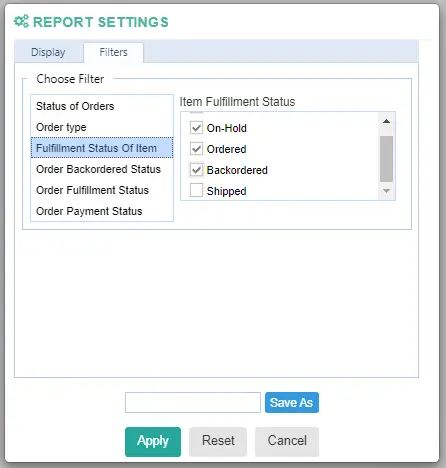The height and width of the screenshot is (468, 446).
Task: Click the scroll up arrow in status list
Action: 386,121
